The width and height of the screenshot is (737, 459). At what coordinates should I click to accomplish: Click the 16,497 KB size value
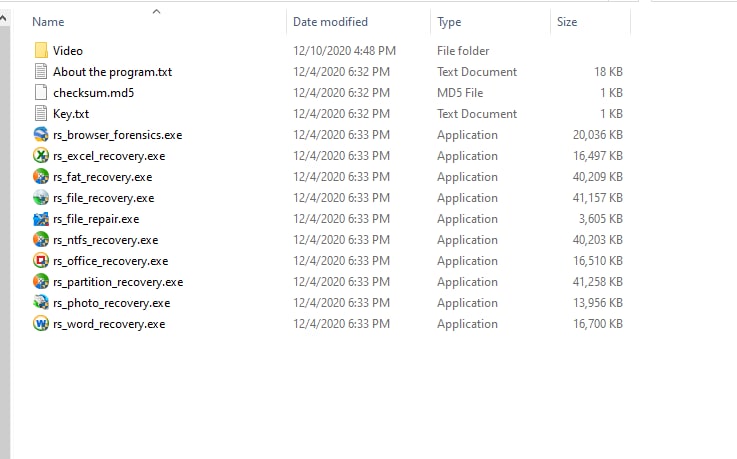click(598, 156)
